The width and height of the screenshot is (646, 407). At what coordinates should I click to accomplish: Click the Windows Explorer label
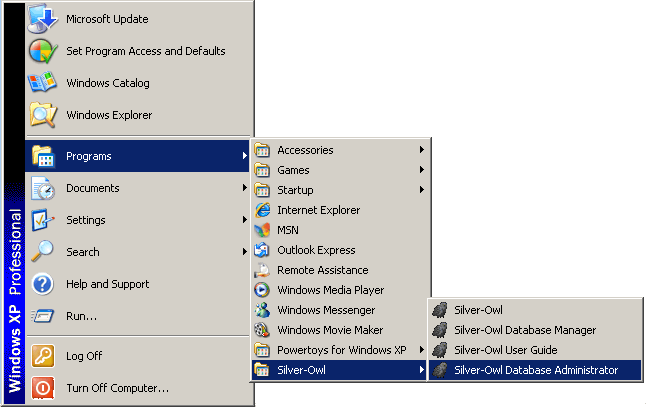(109, 115)
